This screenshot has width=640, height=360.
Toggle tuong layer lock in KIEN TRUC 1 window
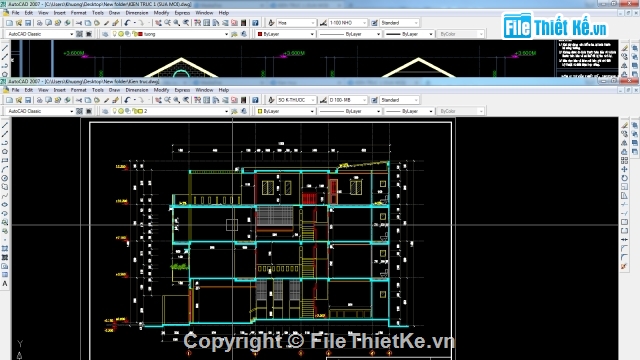click(x=135, y=34)
